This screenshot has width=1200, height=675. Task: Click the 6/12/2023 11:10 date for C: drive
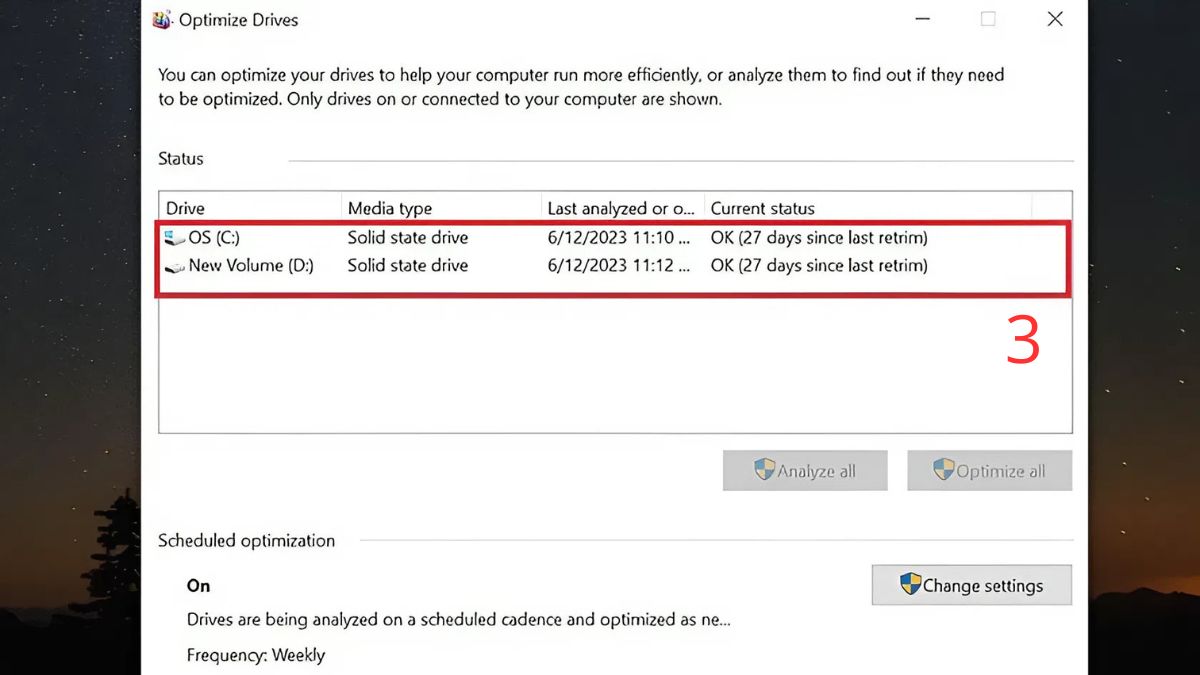click(618, 238)
